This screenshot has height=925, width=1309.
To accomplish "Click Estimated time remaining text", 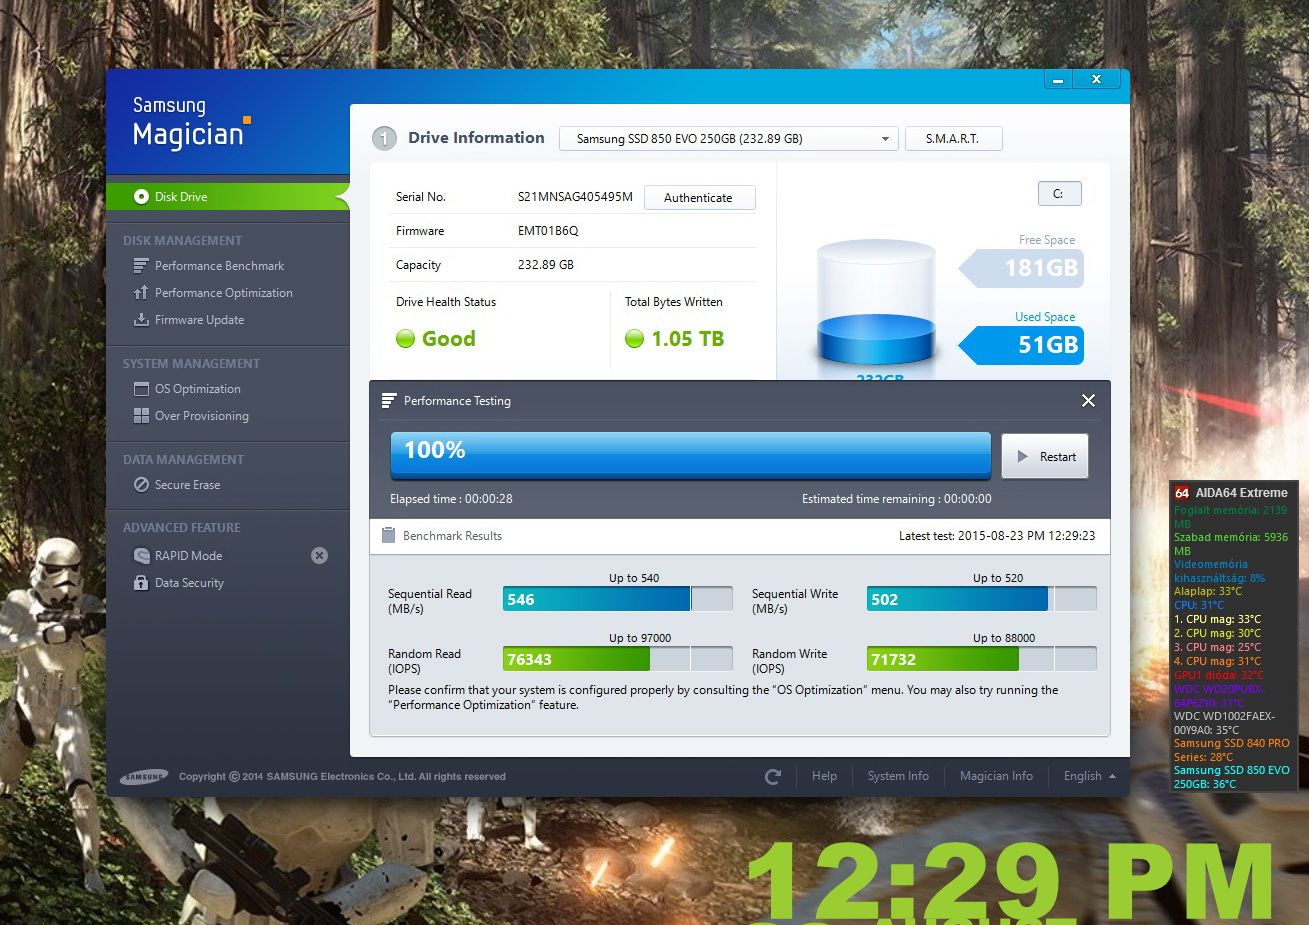I will tap(897, 499).
